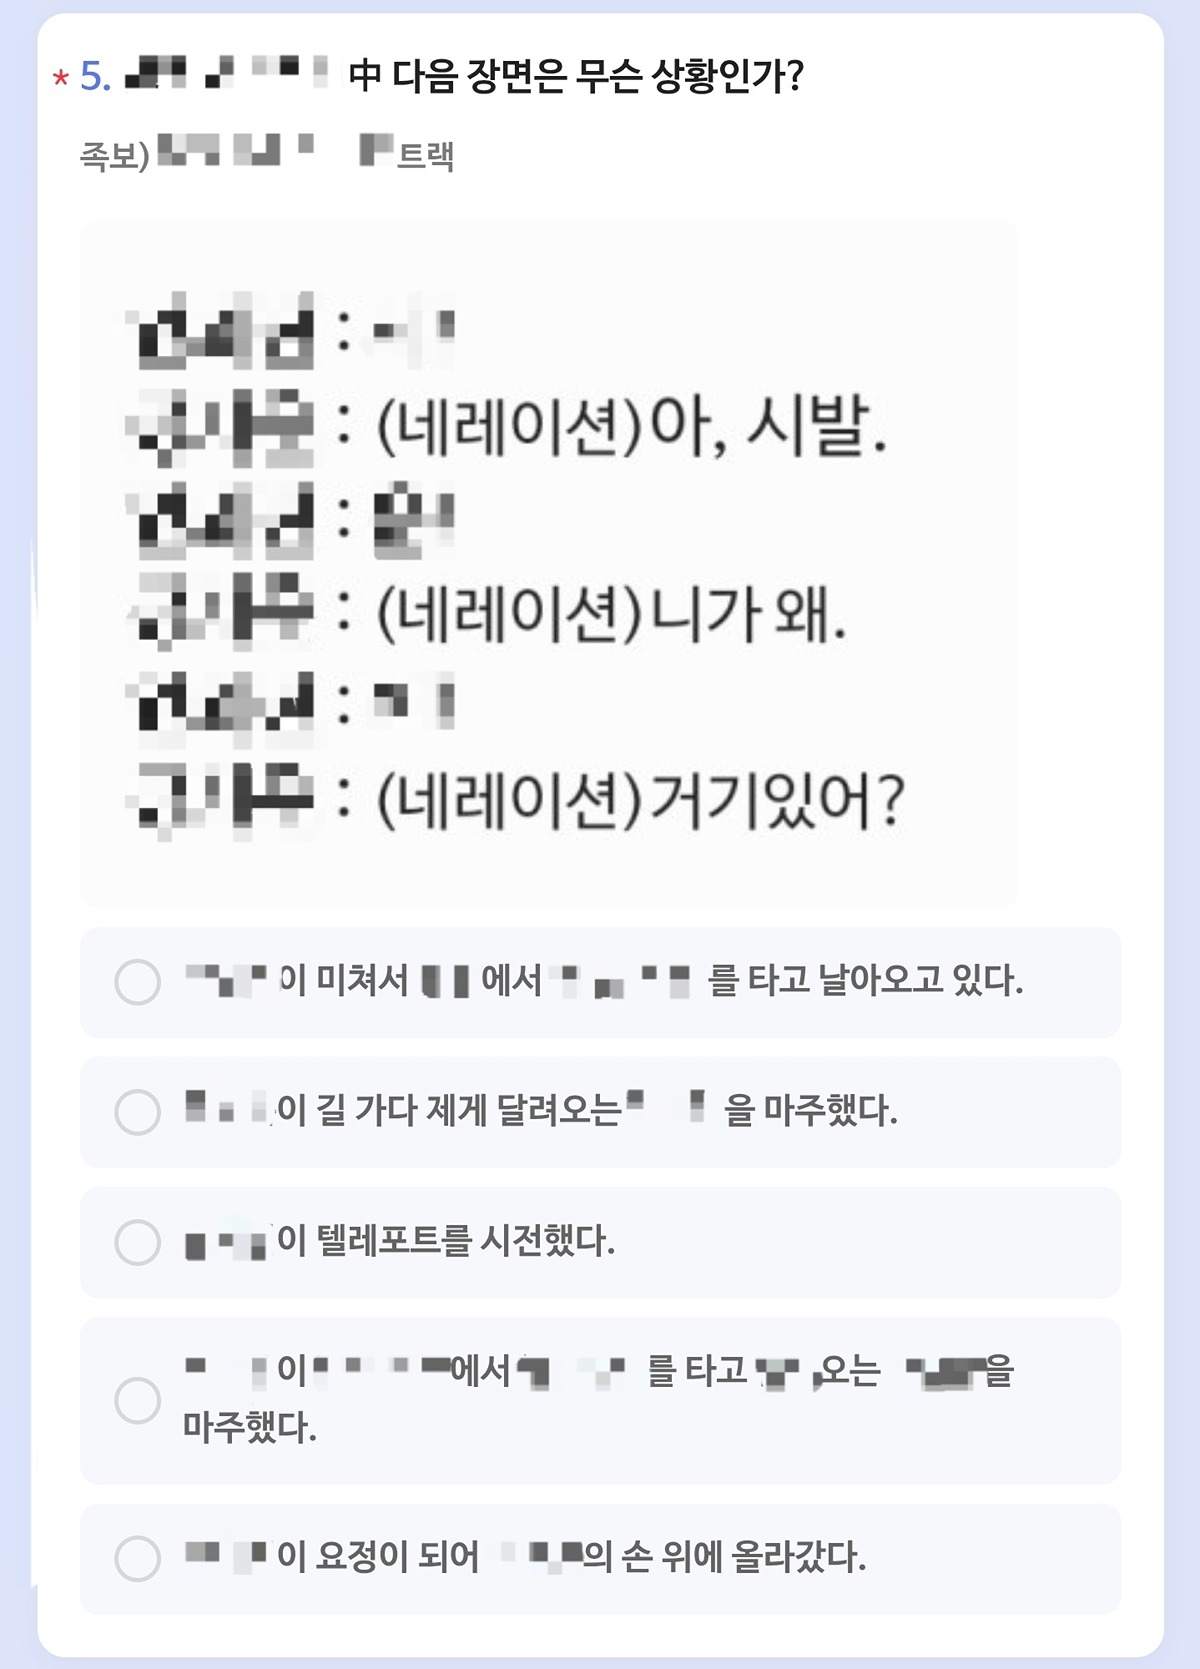Click the '中' character in the question heading
This screenshot has width=1200, height=1669.
click(x=365, y=76)
